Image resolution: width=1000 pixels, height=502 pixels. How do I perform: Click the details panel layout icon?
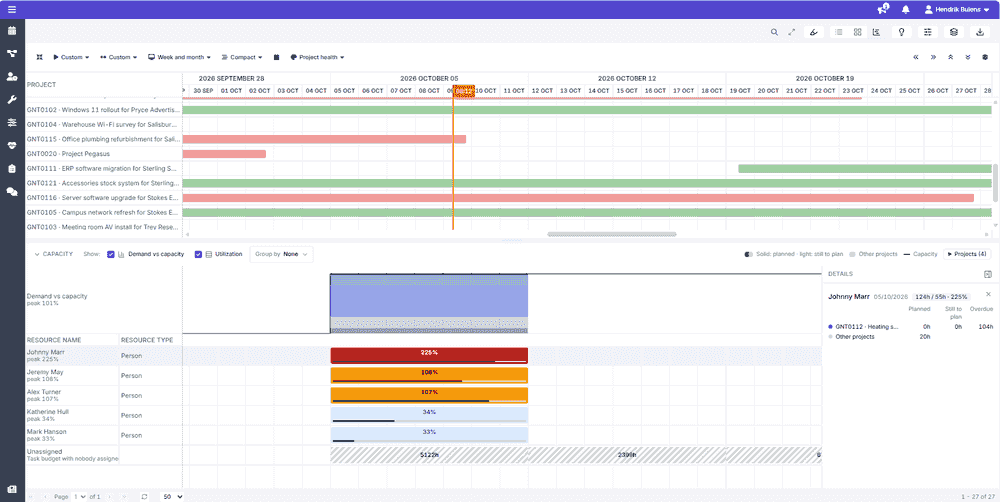[988, 274]
